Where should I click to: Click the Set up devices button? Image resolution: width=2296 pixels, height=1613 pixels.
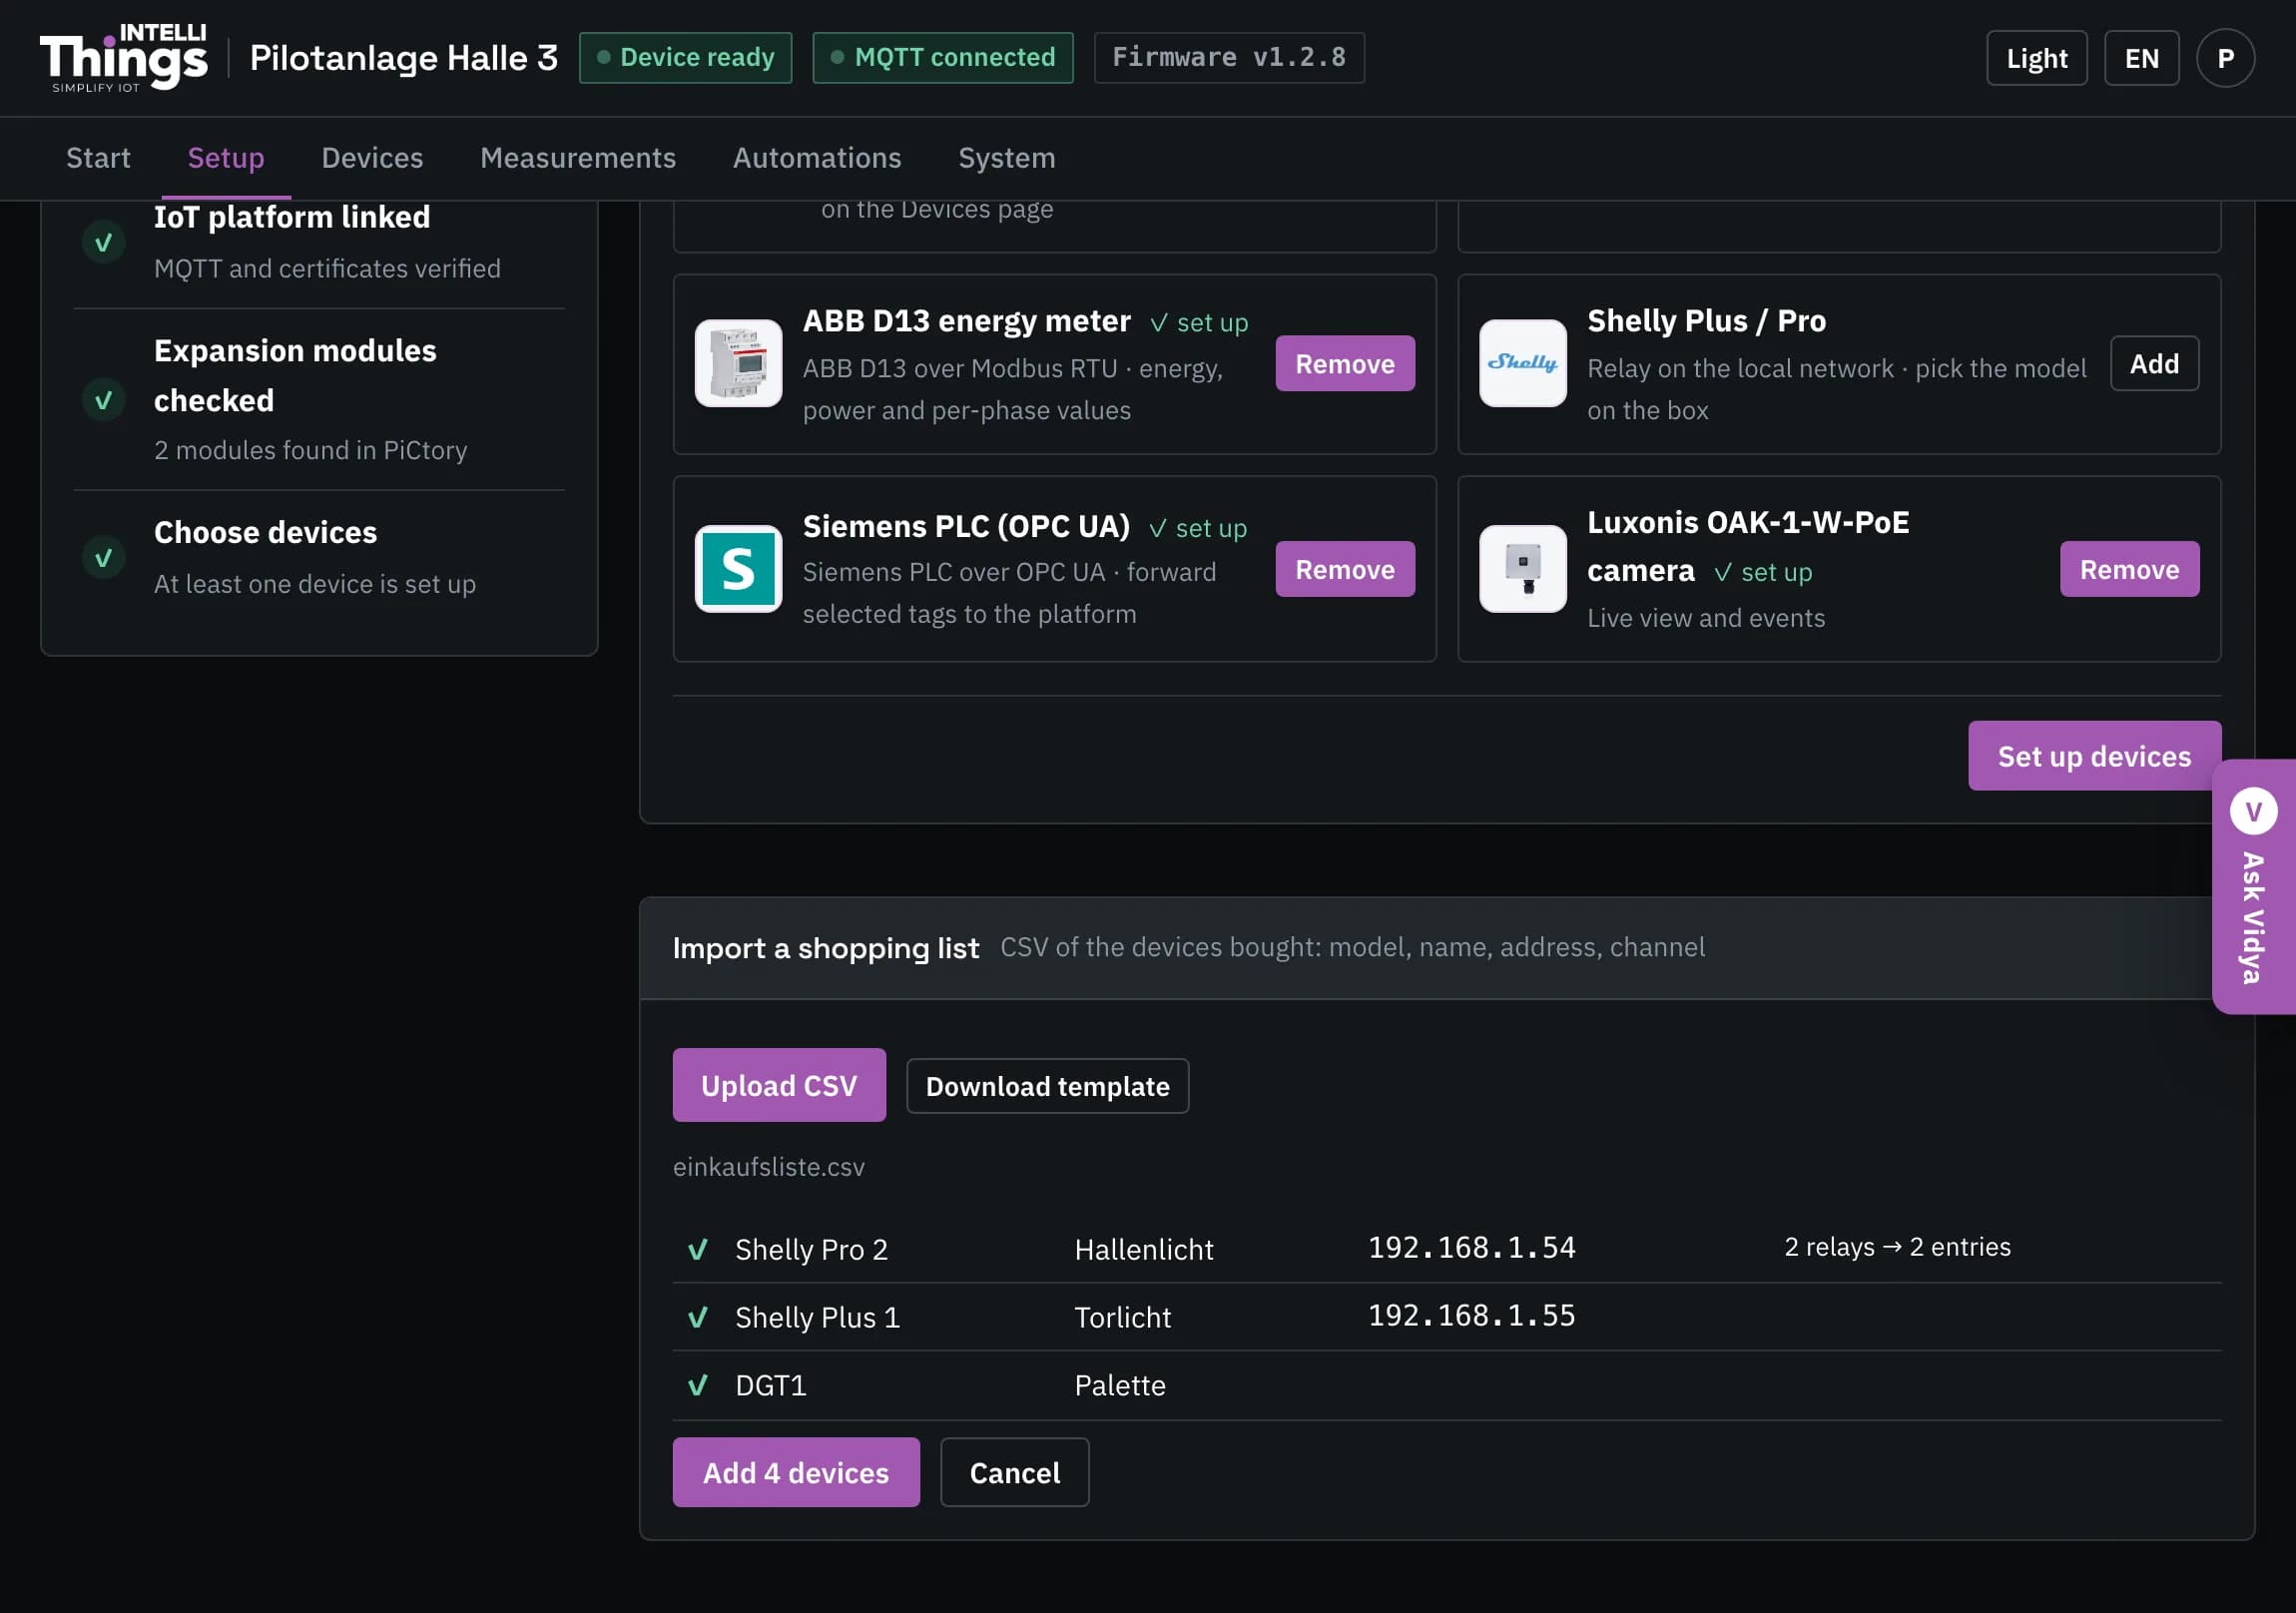(x=2094, y=756)
